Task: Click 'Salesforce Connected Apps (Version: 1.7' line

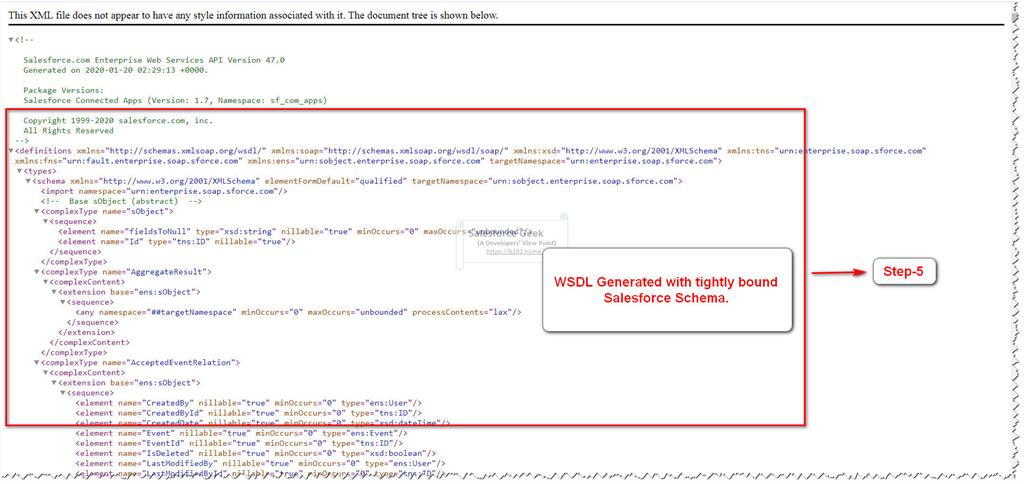Action: [175, 100]
